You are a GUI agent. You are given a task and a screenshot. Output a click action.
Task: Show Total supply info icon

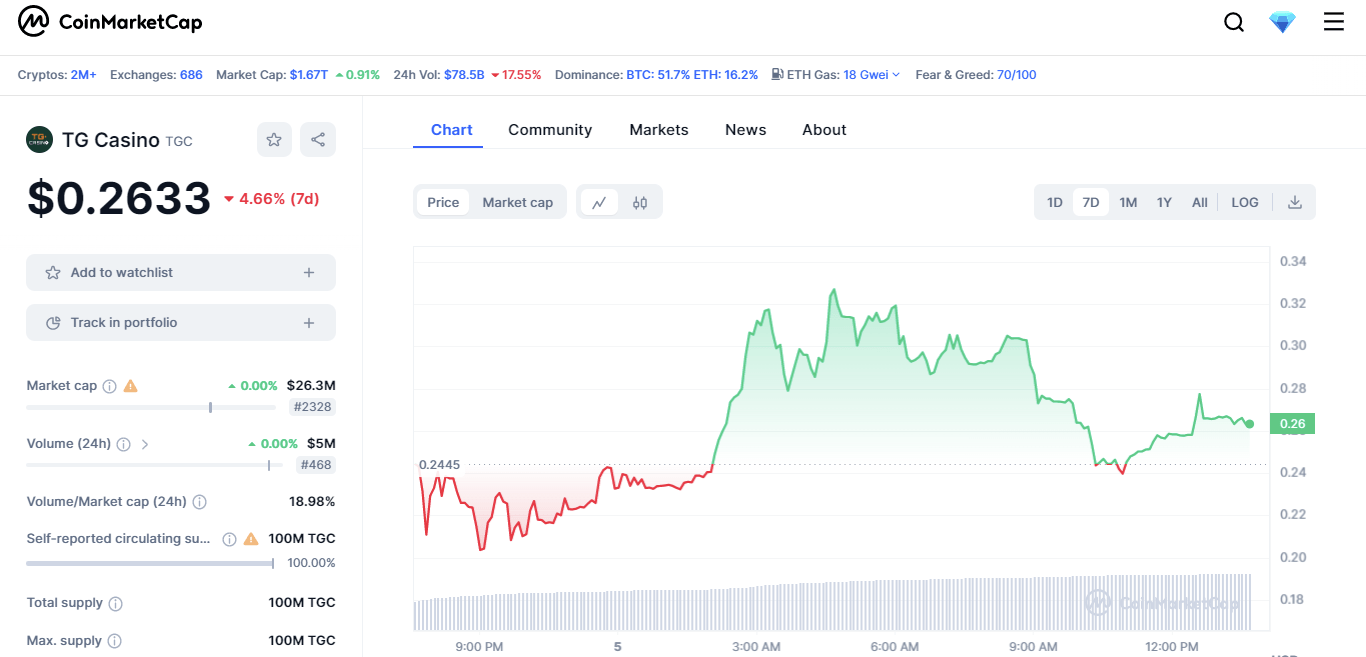coord(115,603)
